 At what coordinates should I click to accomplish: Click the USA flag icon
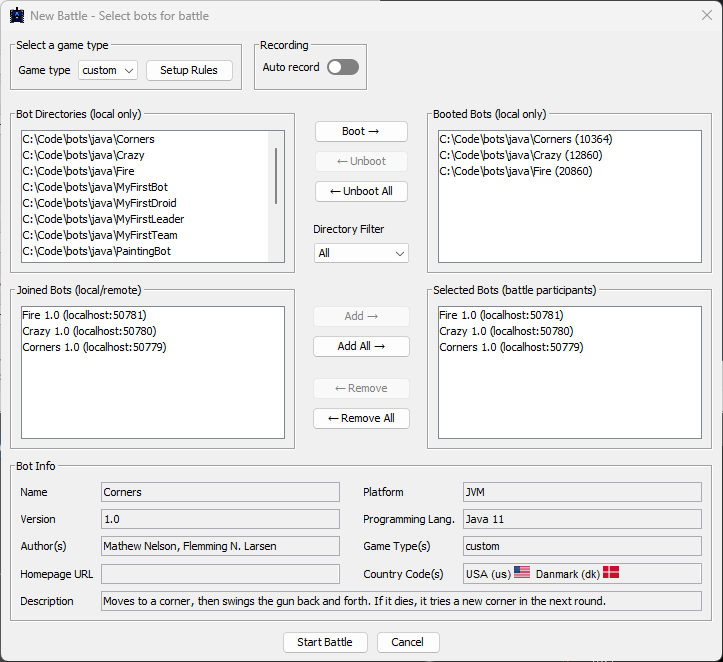(x=522, y=573)
